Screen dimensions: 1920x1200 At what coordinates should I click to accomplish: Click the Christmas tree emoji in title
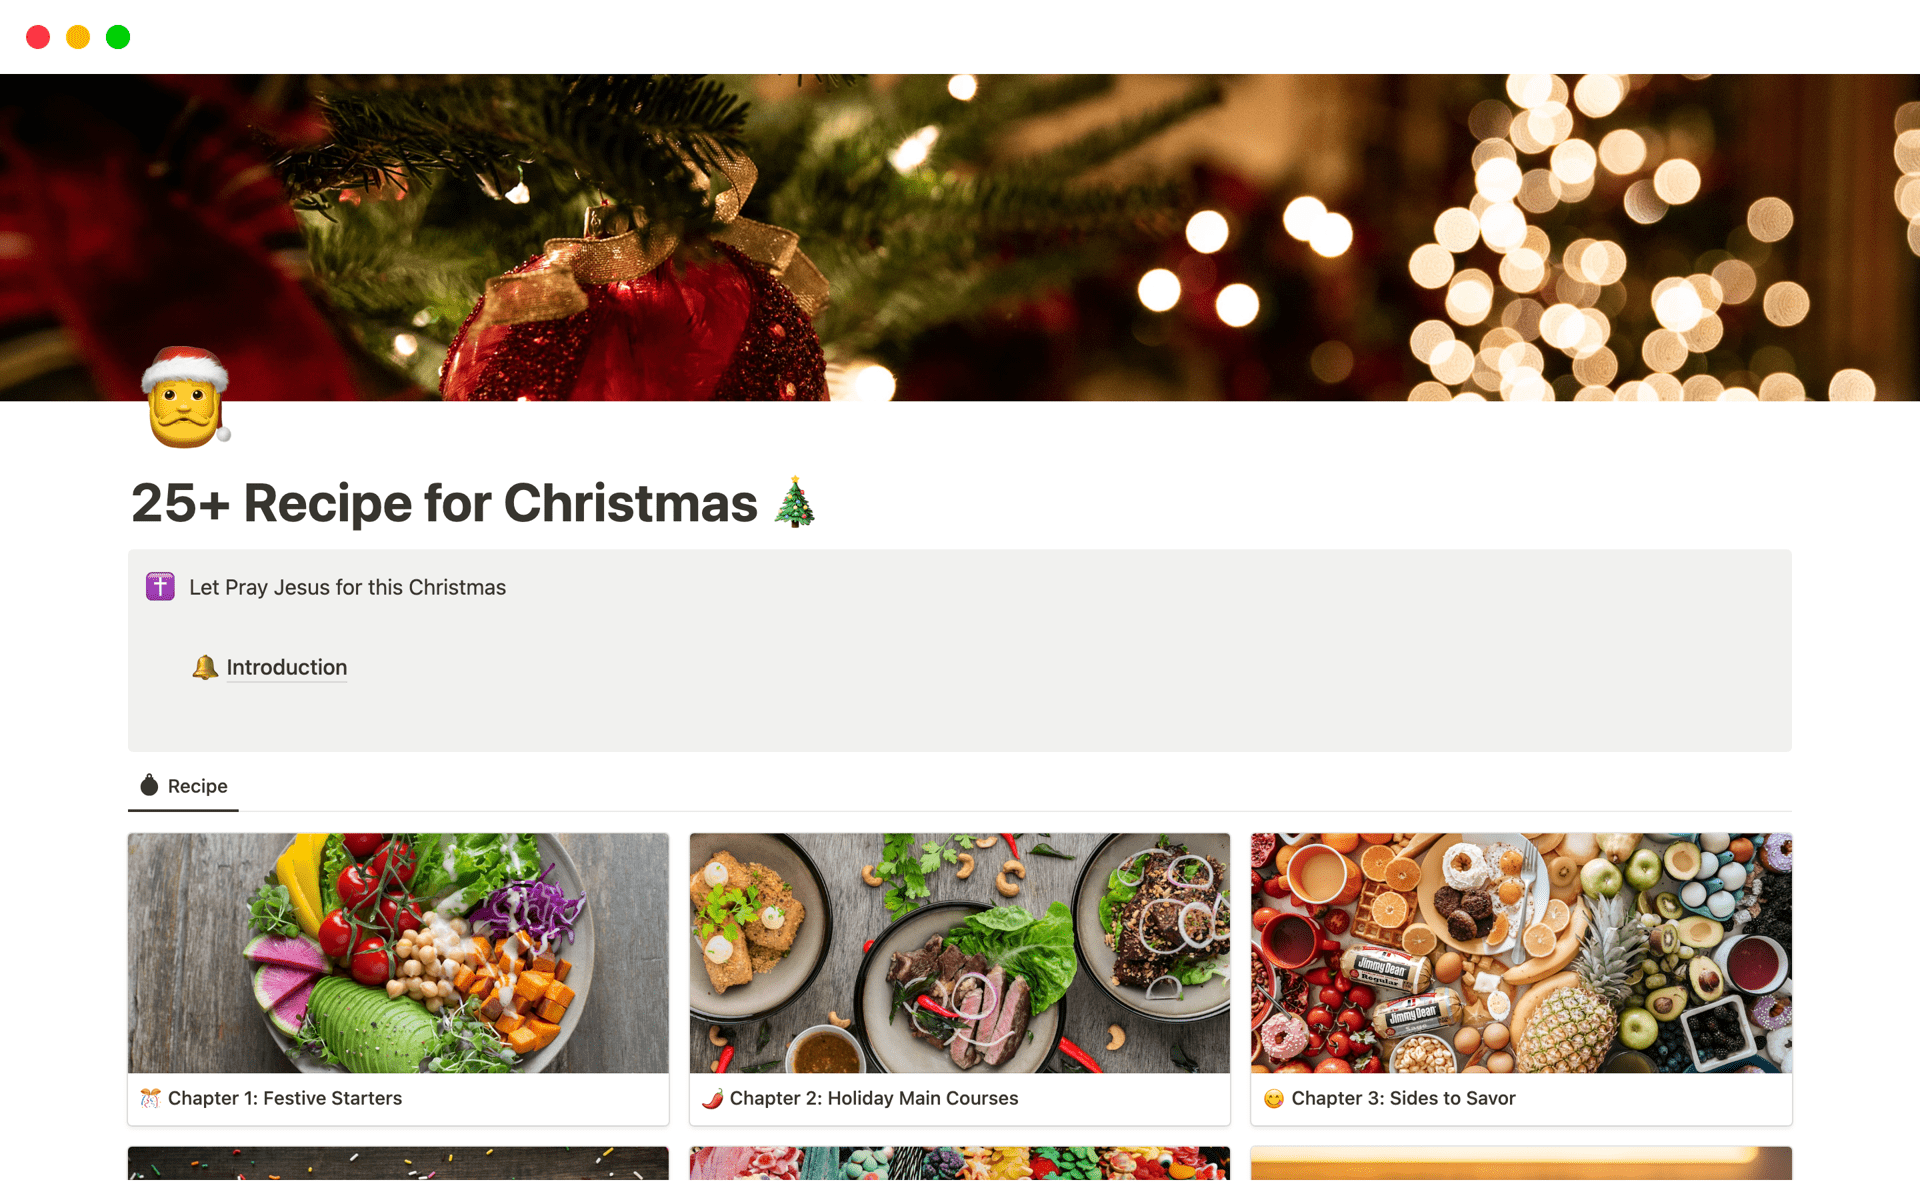pos(795,503)
